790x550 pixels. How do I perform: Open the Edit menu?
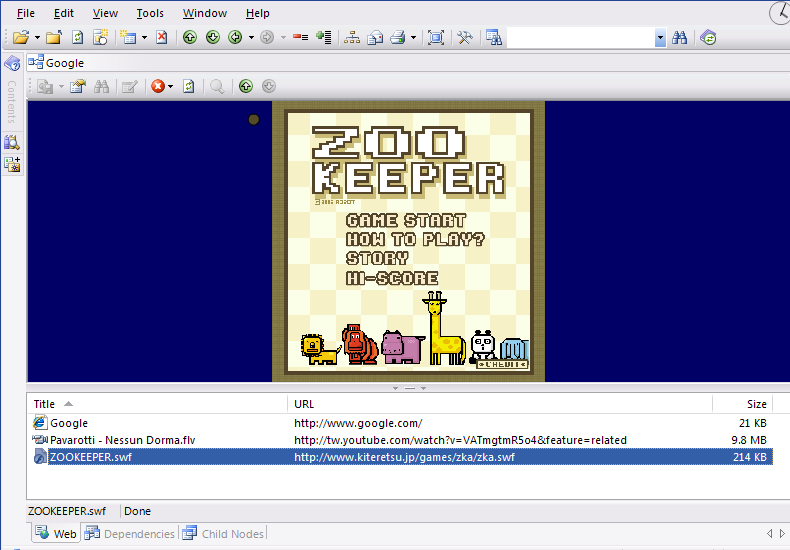pos(64,13)
